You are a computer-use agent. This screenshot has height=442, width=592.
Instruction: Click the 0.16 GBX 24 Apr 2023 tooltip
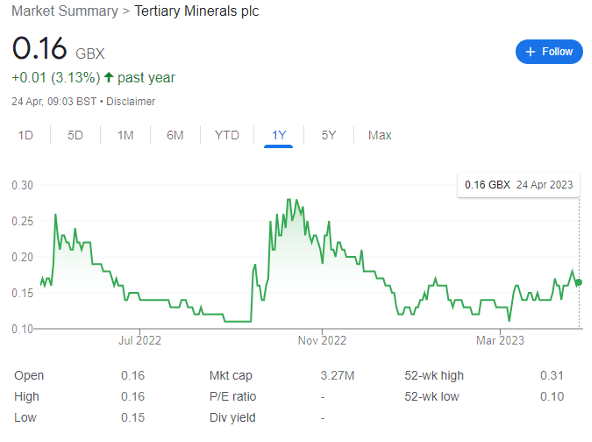tap(519, 185)
